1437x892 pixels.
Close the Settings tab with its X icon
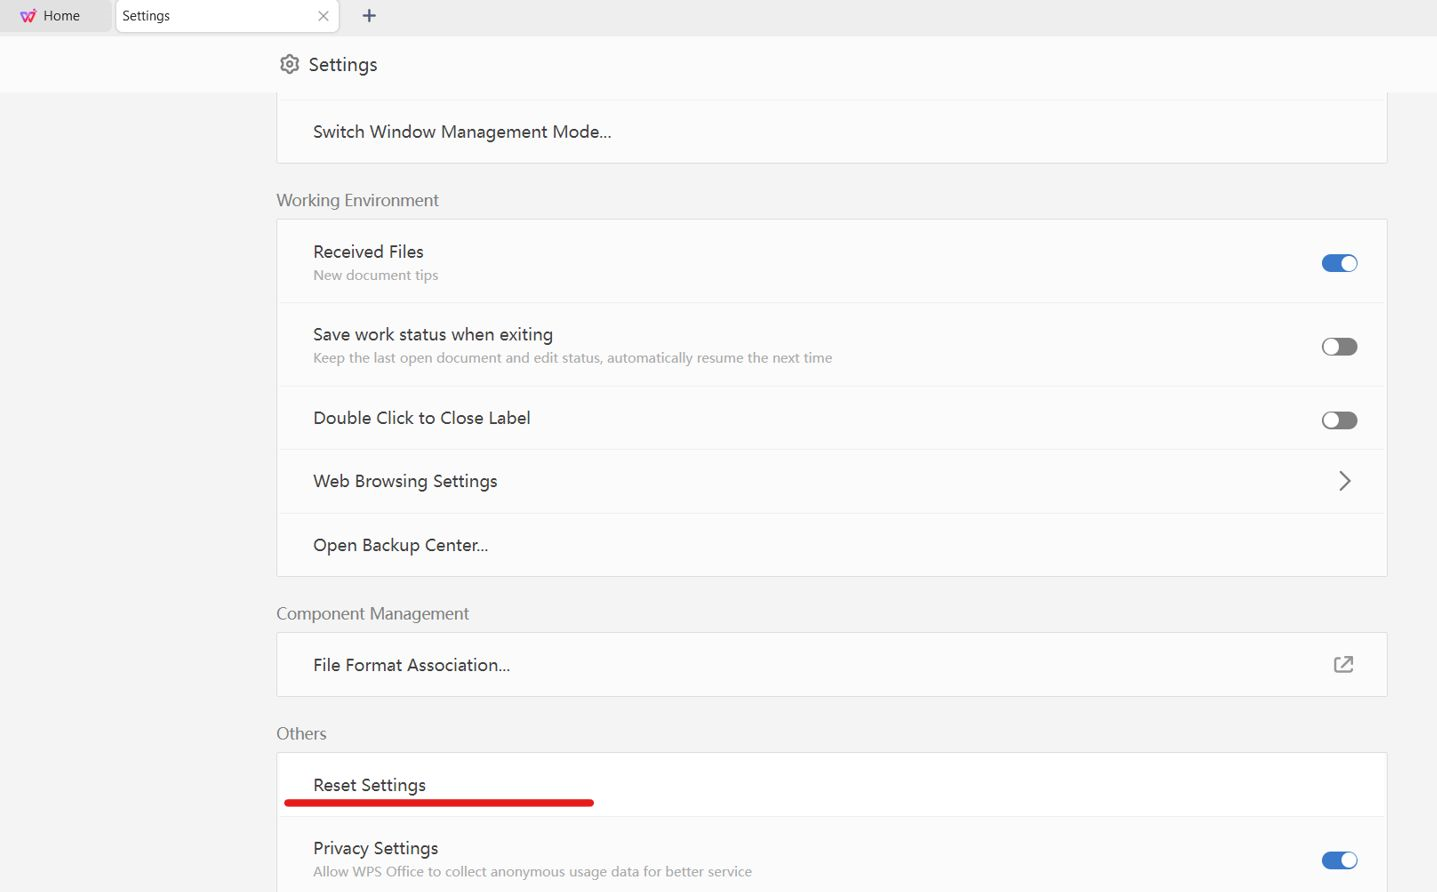pyautogui.click(x=323, y=16)
